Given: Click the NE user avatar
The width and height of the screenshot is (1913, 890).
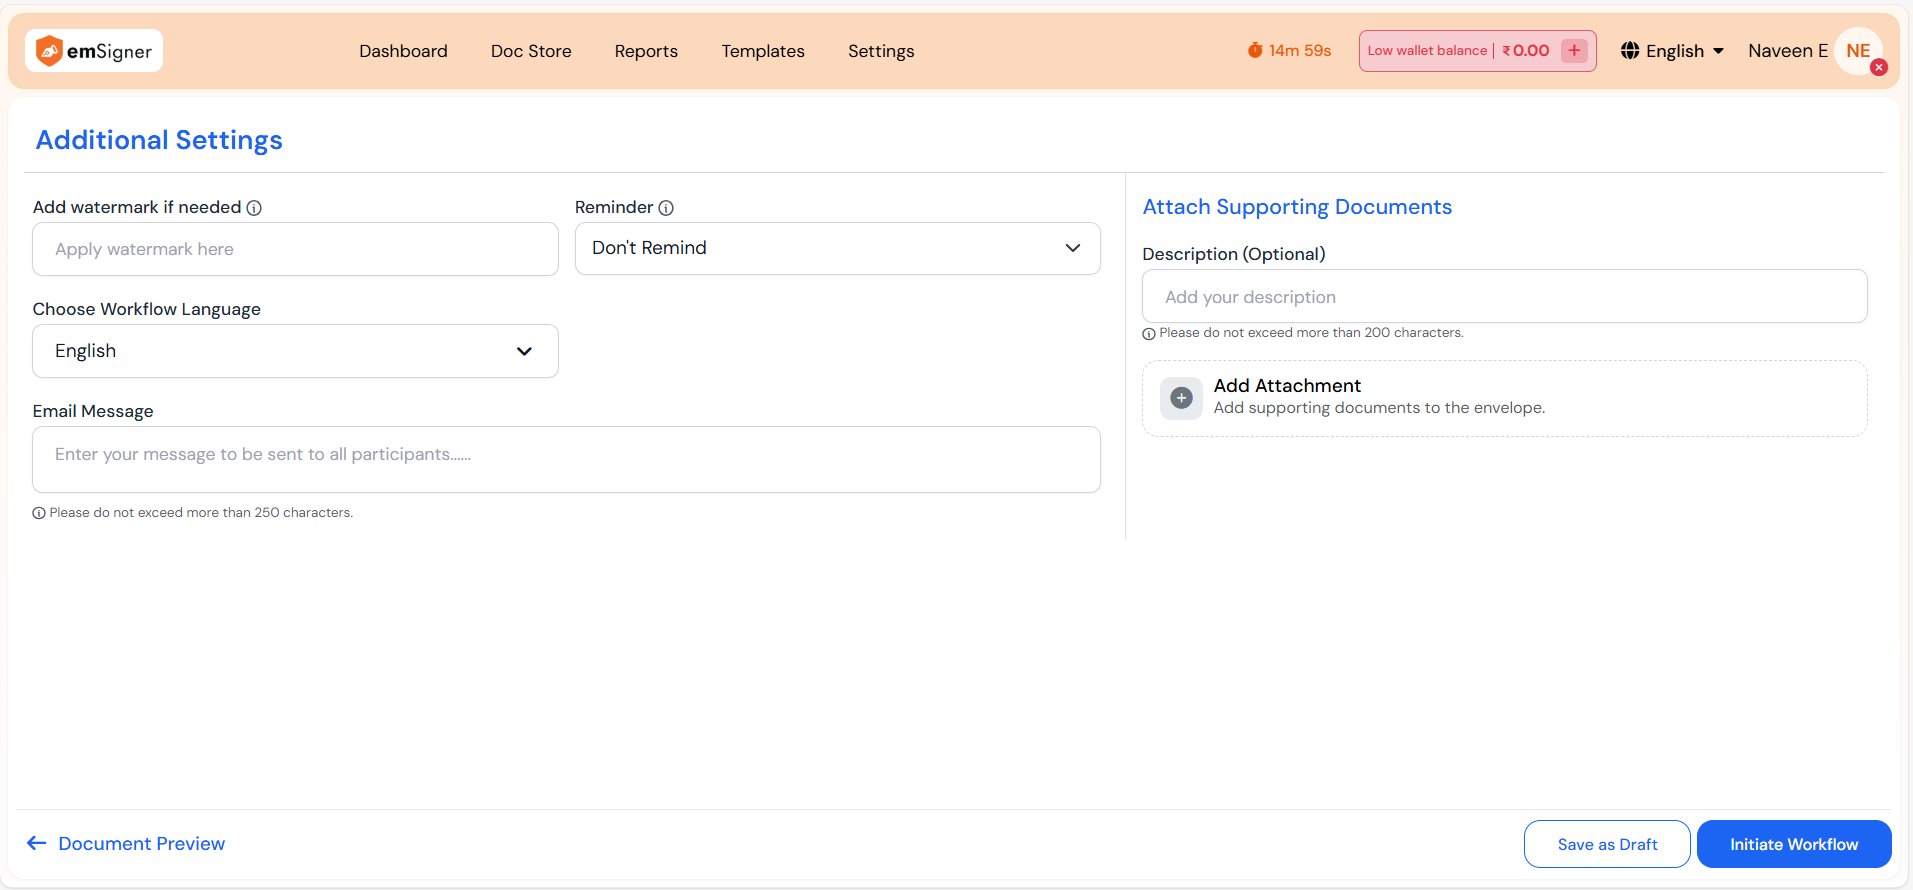Looking at the screenshot, I should coord(1858,51).
